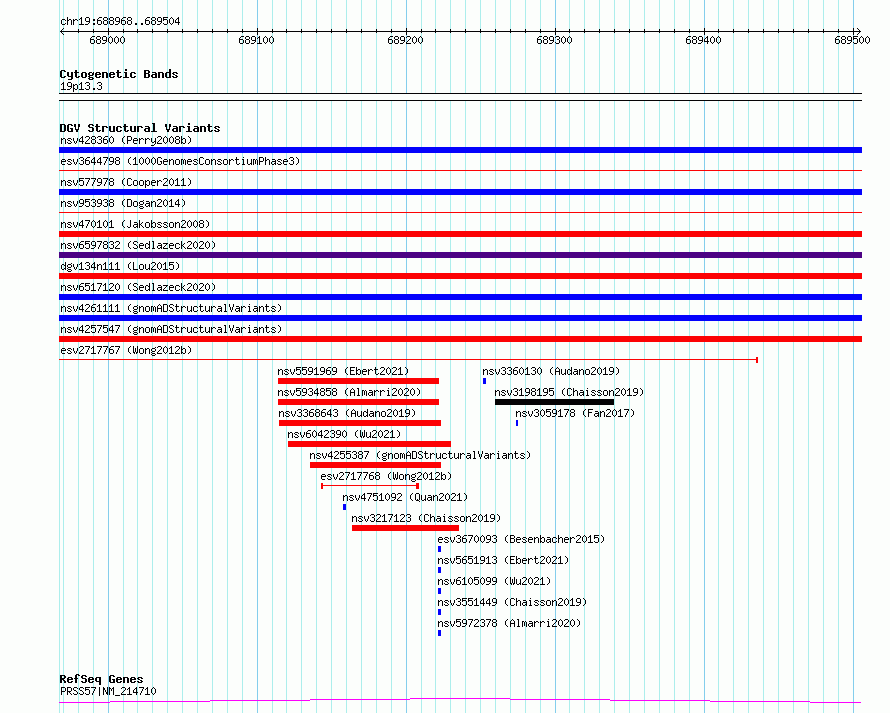
Task: Select the blue bar for nsv428360
Action: [x=460, y=150]
